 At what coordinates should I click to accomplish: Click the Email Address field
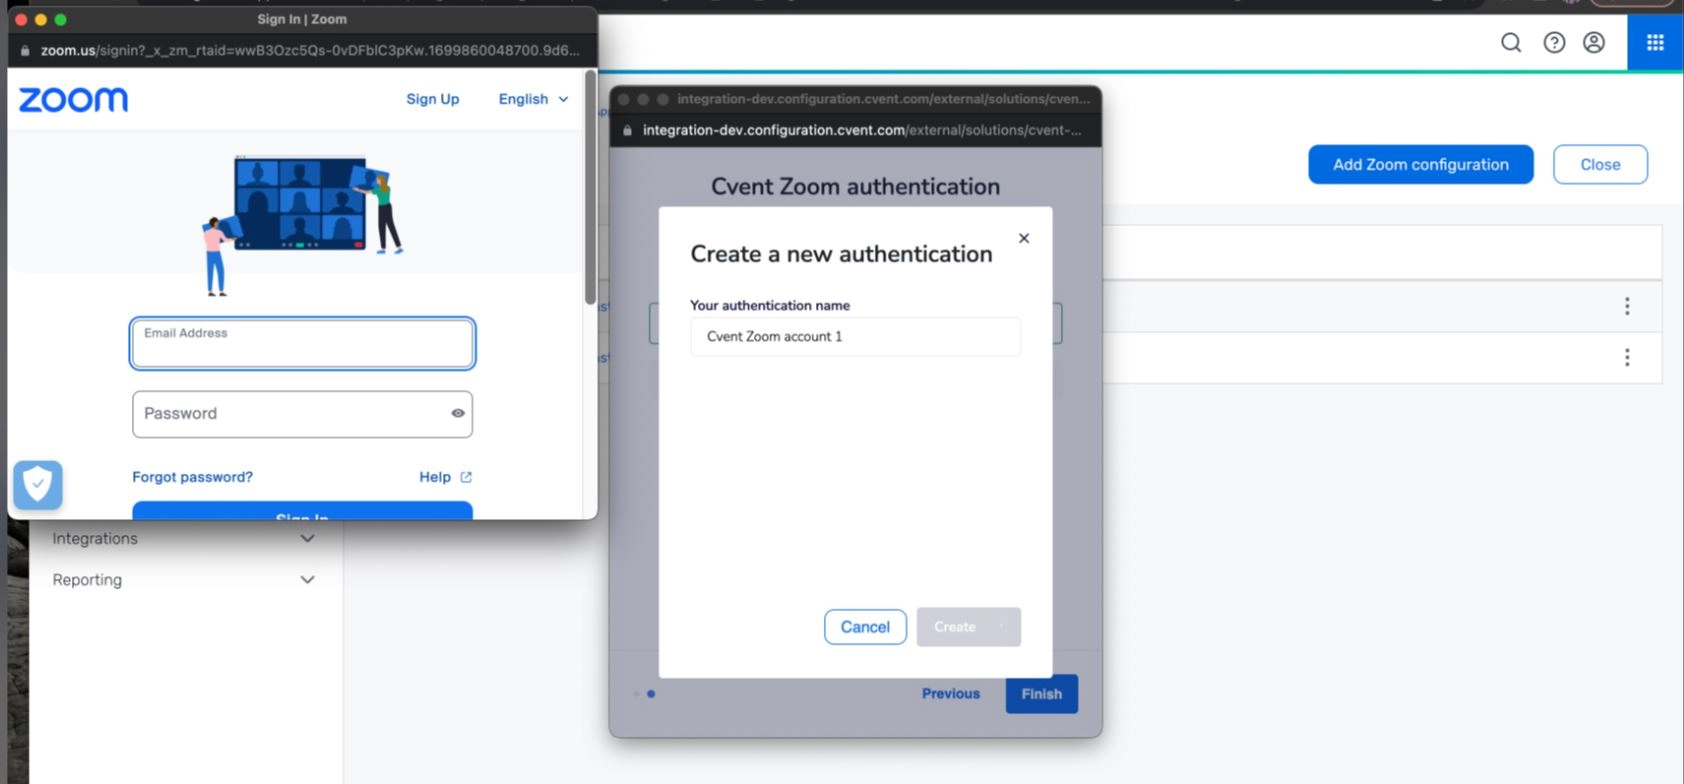302,343
